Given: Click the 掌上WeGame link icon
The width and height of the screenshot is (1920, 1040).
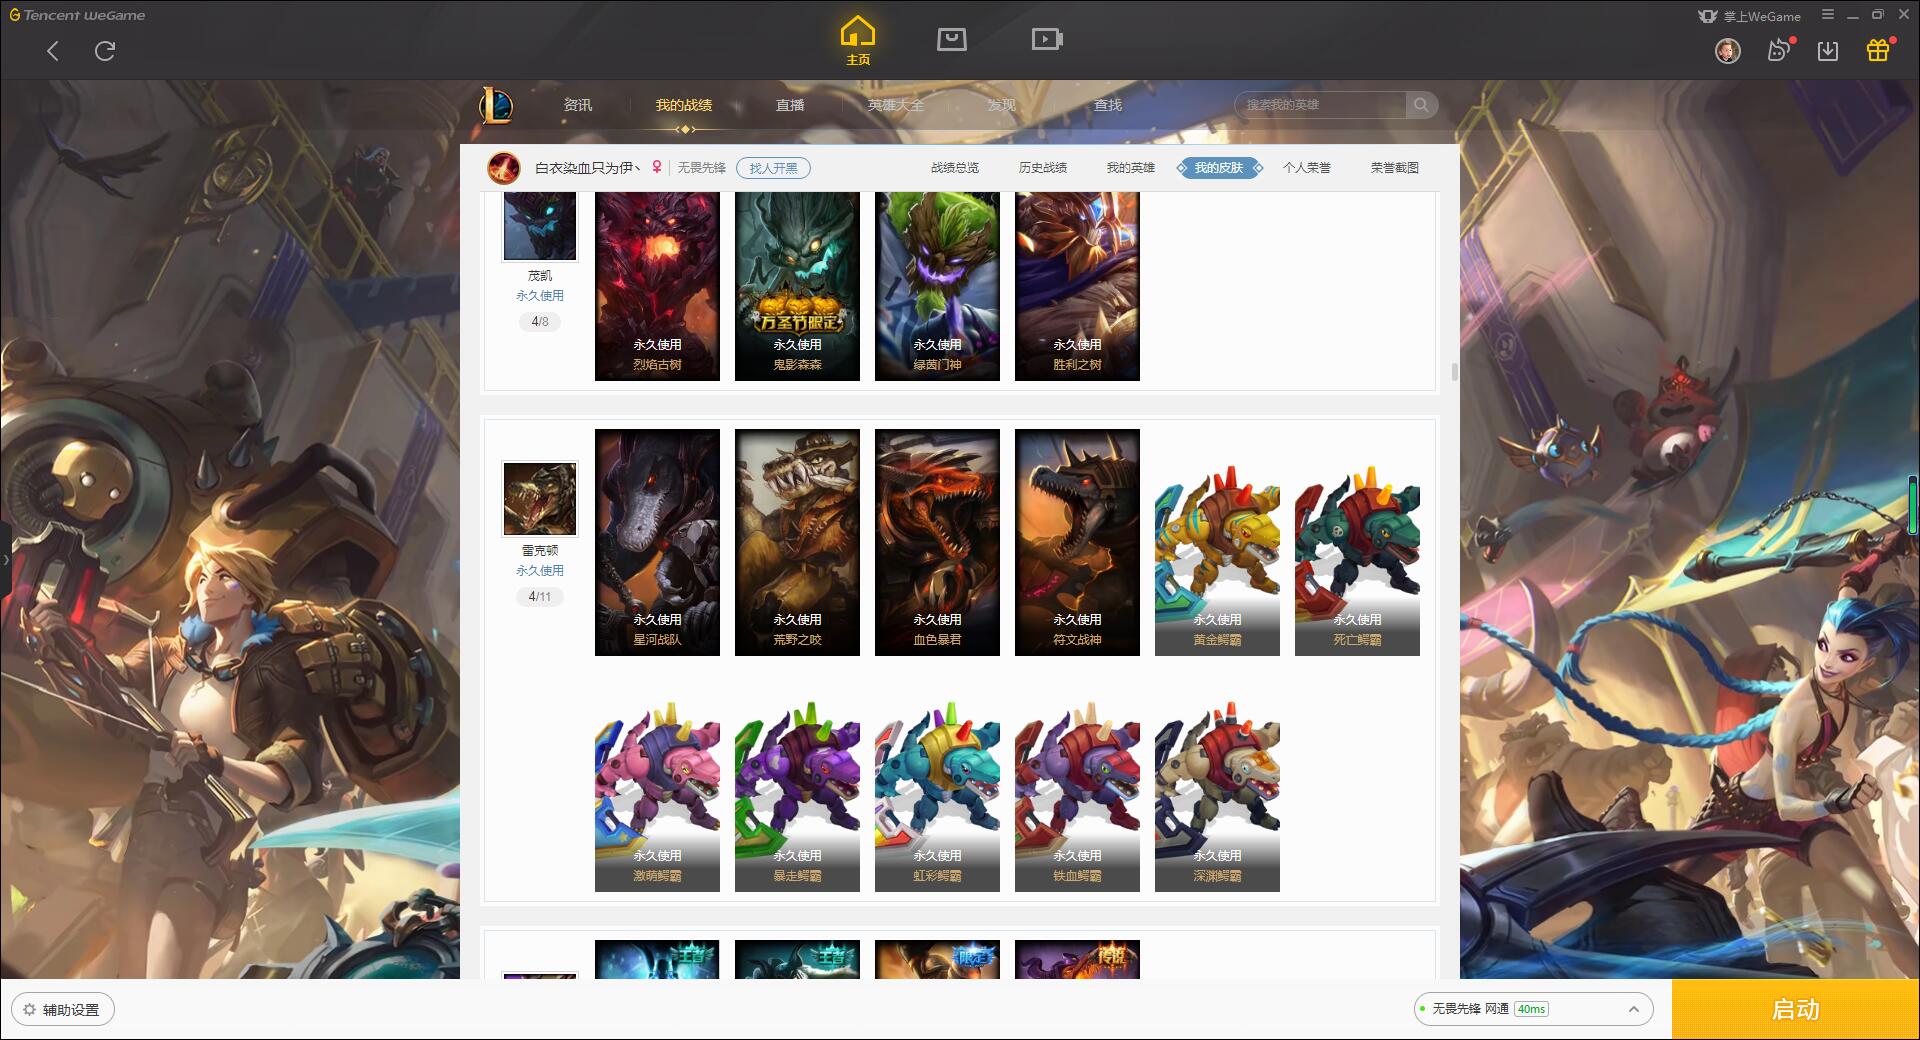Looking at the screenshot, I should (1749, 16).
